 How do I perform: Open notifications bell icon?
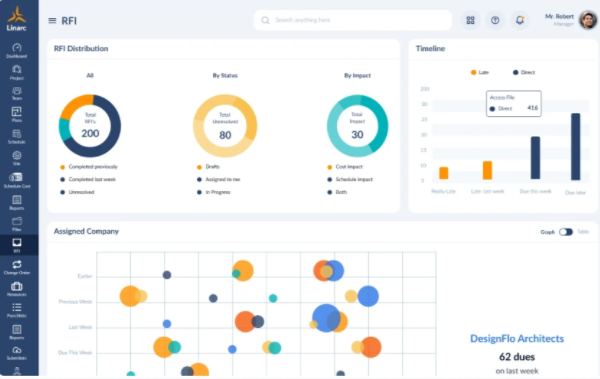pos(520,20)
